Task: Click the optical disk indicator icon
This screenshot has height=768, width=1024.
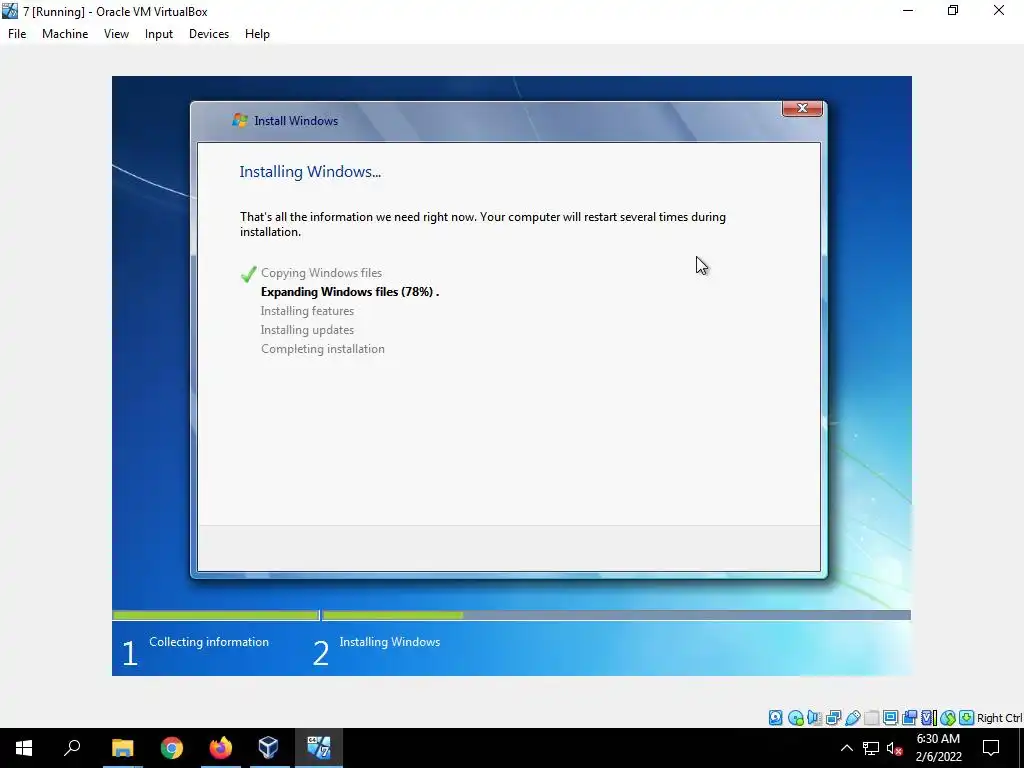Action: [795, 718]
